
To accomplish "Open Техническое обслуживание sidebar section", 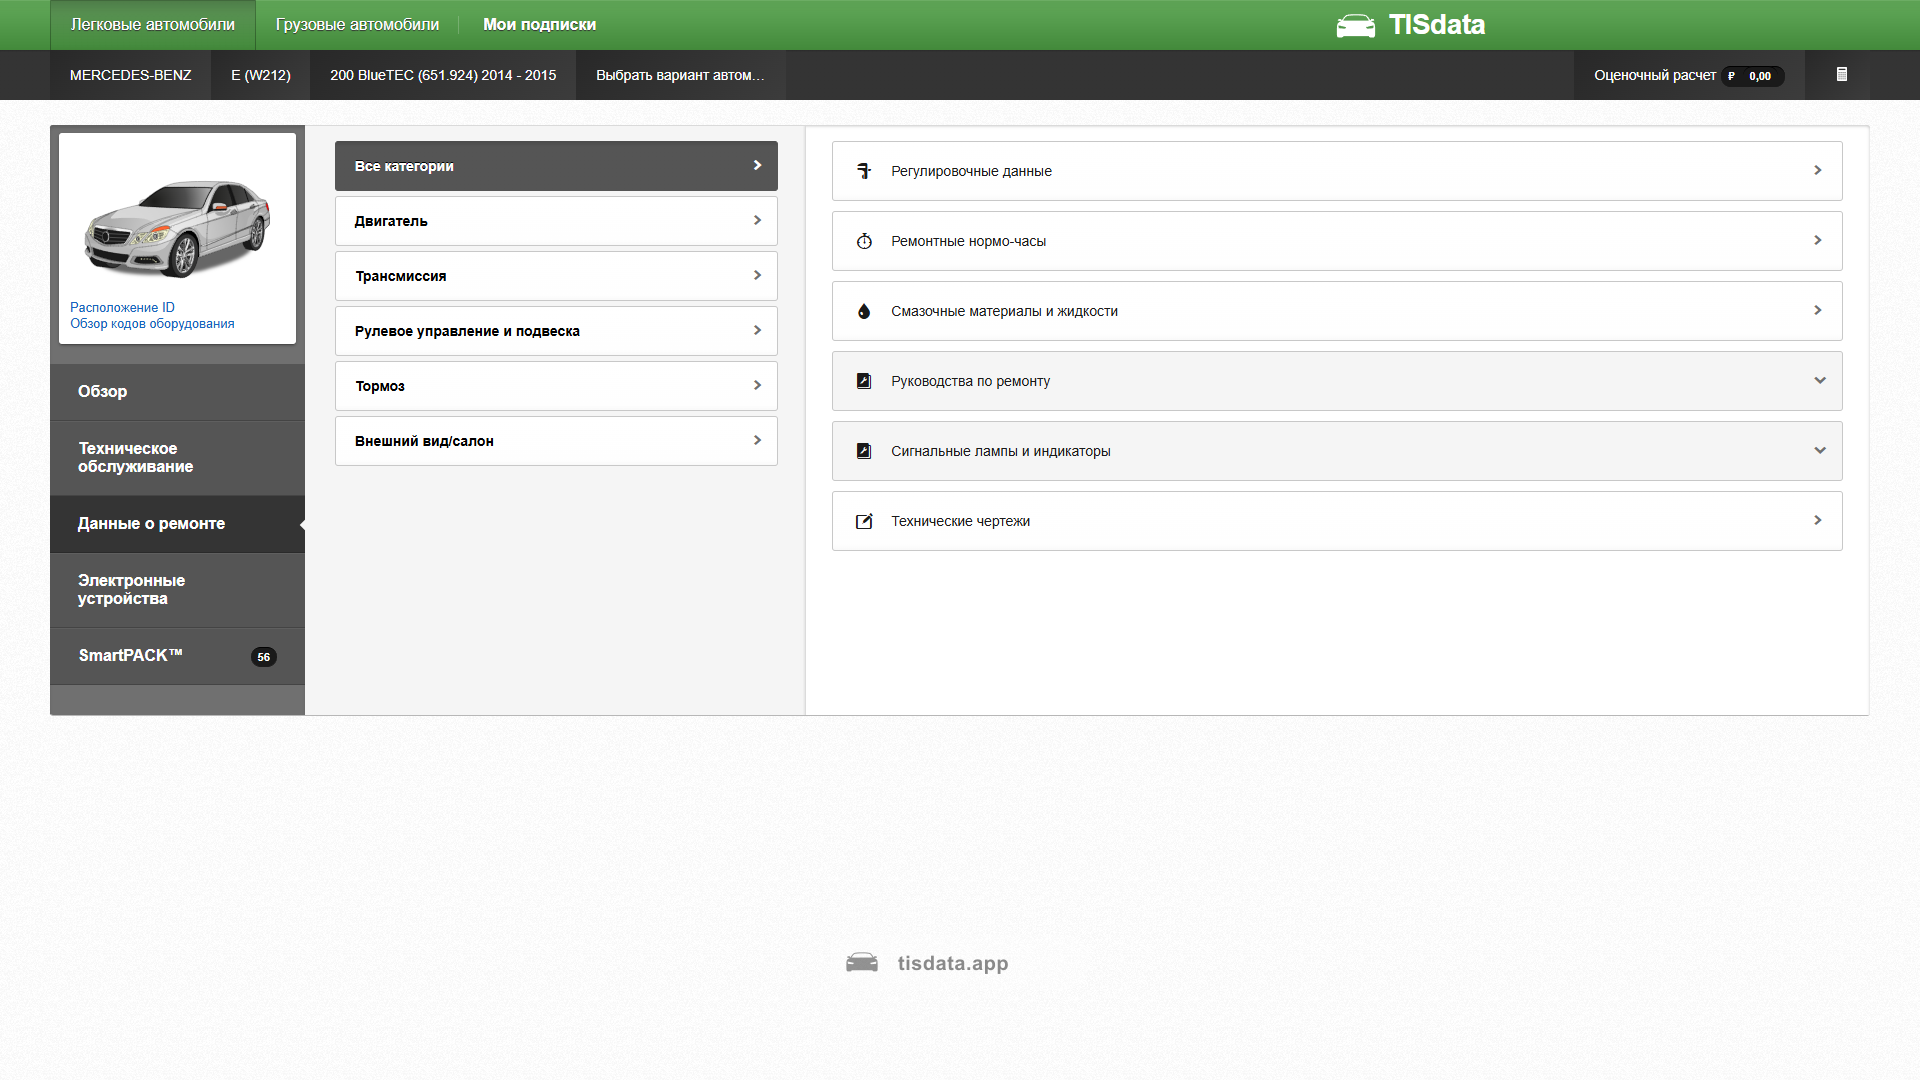I will click(177, 458).
